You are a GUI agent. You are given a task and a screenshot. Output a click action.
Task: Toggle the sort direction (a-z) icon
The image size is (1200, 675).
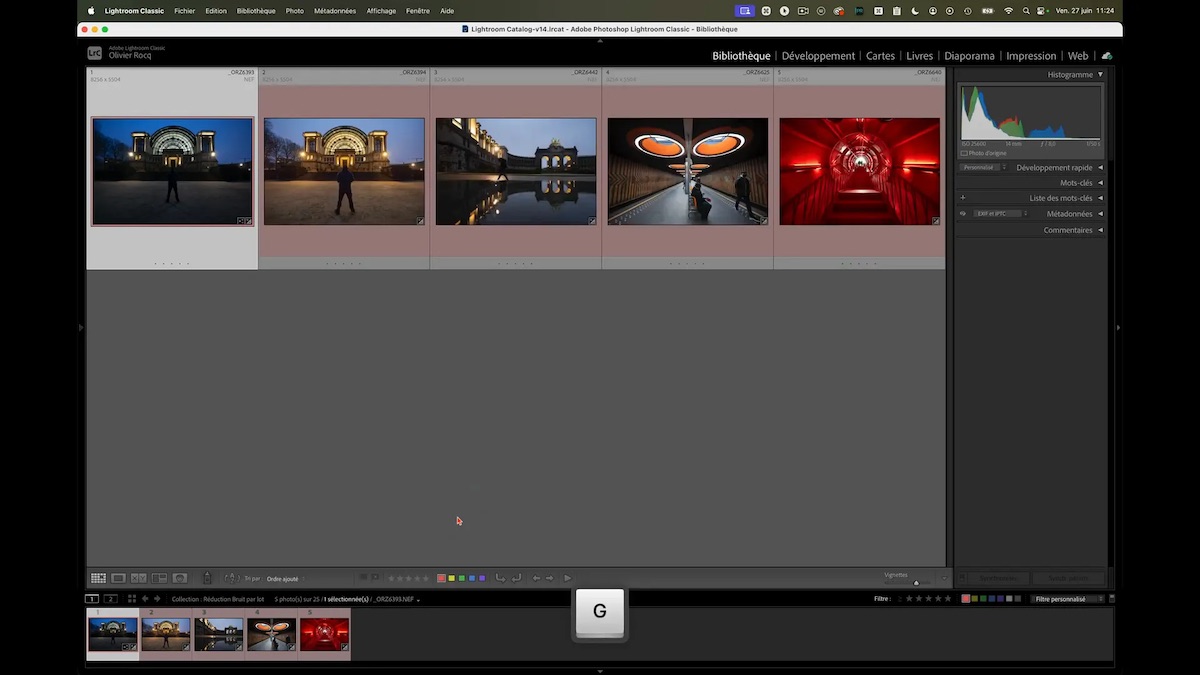(231, 578)
